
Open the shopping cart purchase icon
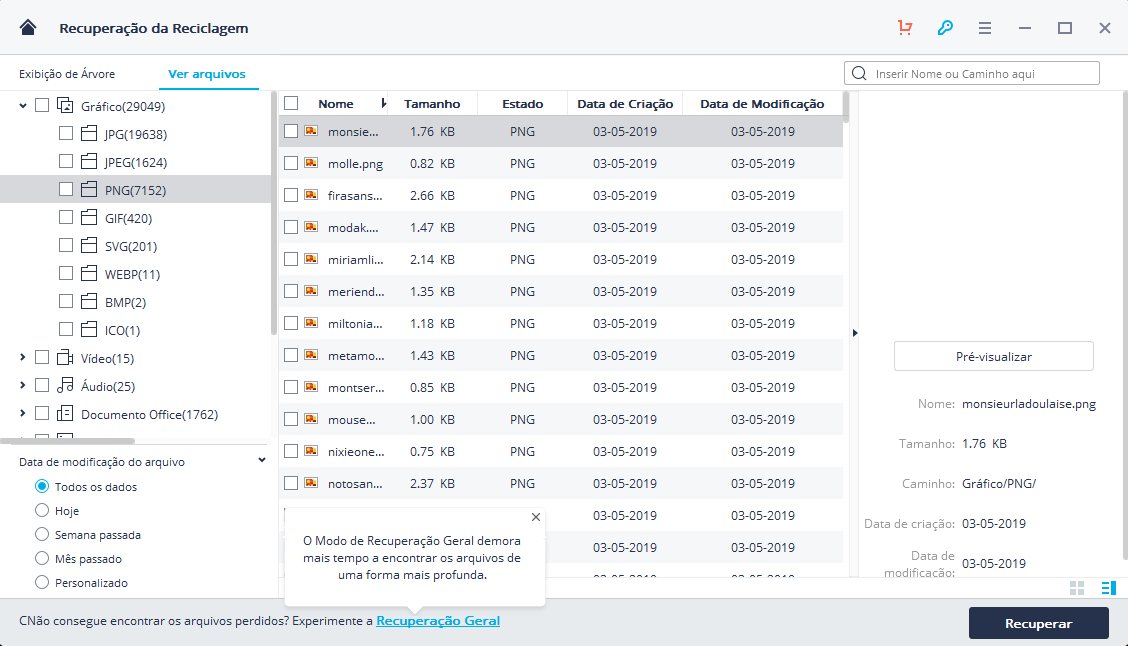tap(905, 28)
